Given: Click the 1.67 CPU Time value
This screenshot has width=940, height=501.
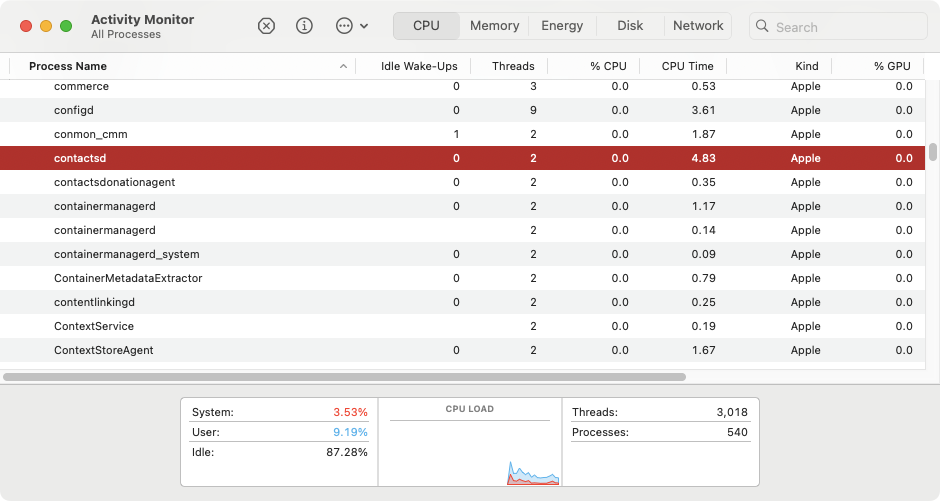Looking at the screenshot, I should pos(703,350).
